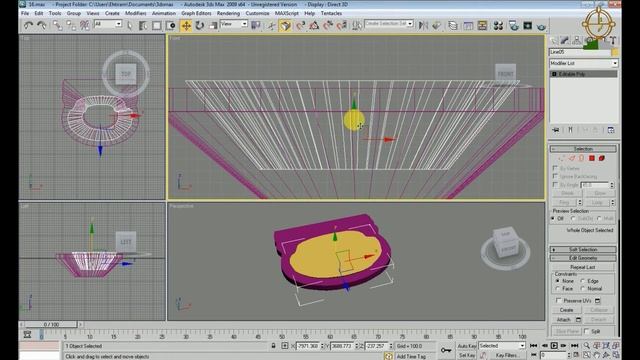
Task: Open the selection filter All dropdown
Action: 108,24
